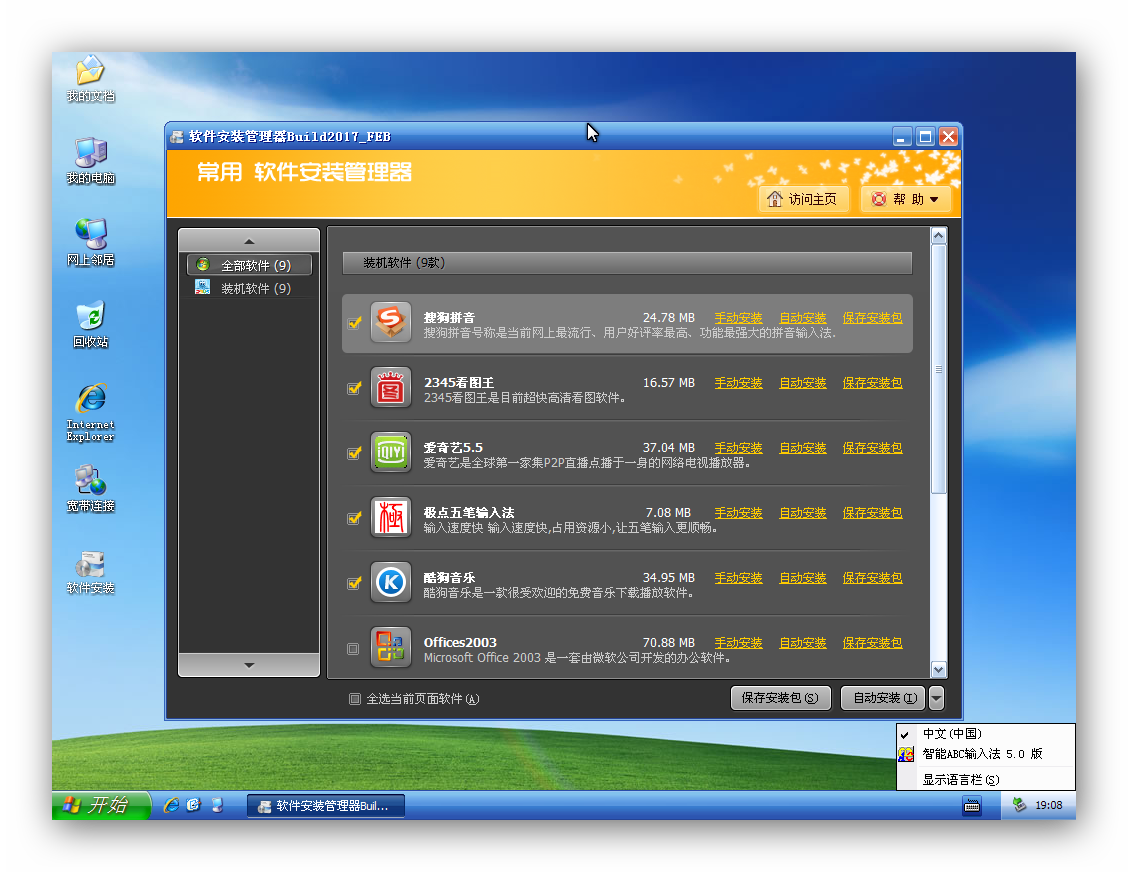The height and width of the screenshot is (872, 1128).
Task: Select 网上邻居 desktop icon
Action: point(91,242)
